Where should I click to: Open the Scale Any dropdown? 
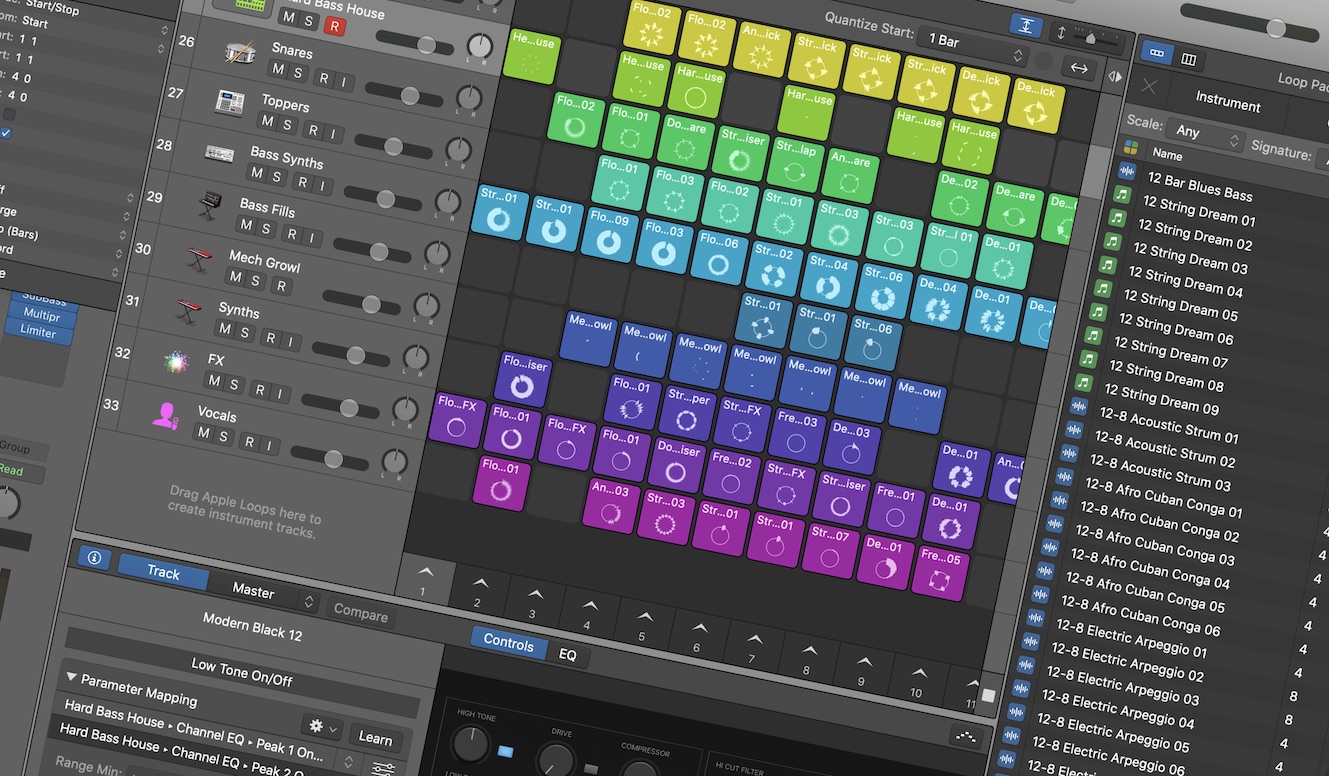1205,134
